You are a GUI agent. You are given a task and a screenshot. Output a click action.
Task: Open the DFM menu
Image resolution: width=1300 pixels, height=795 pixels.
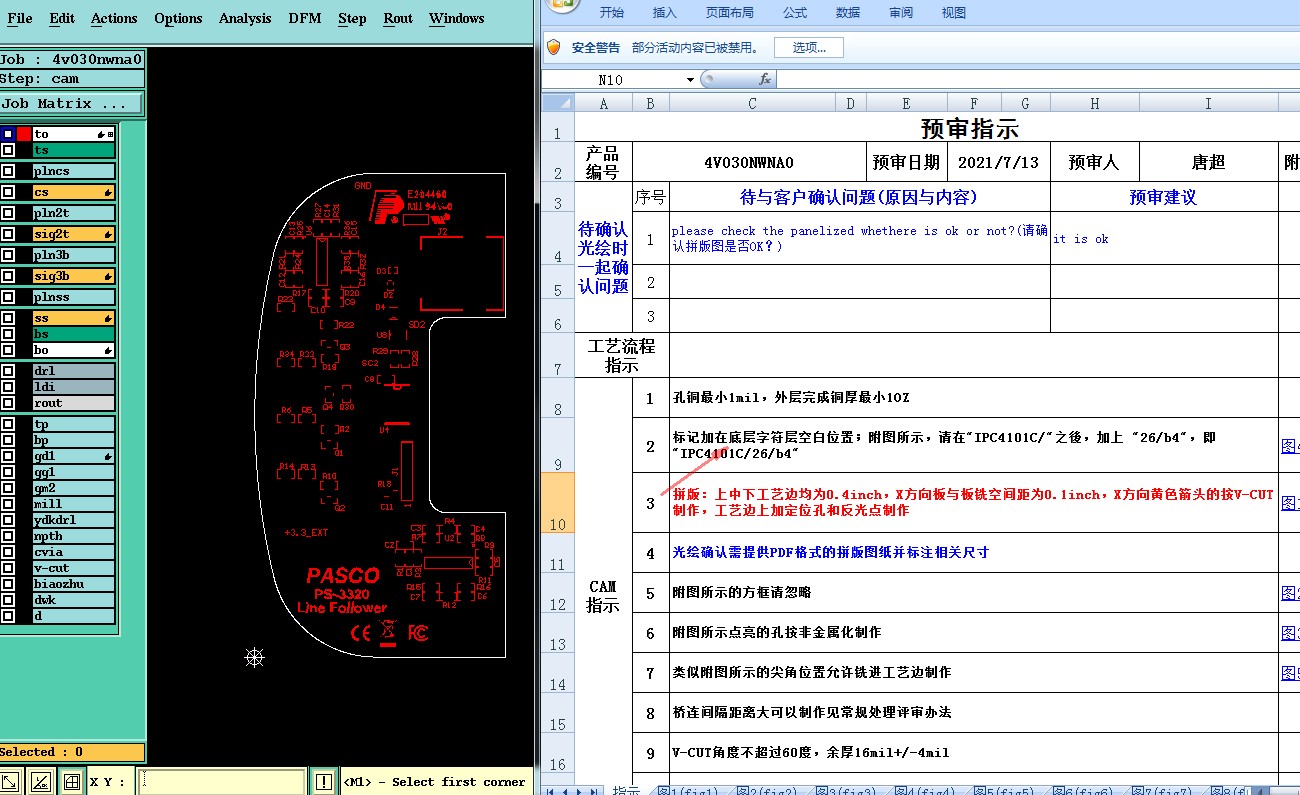[x=305, y=18]
